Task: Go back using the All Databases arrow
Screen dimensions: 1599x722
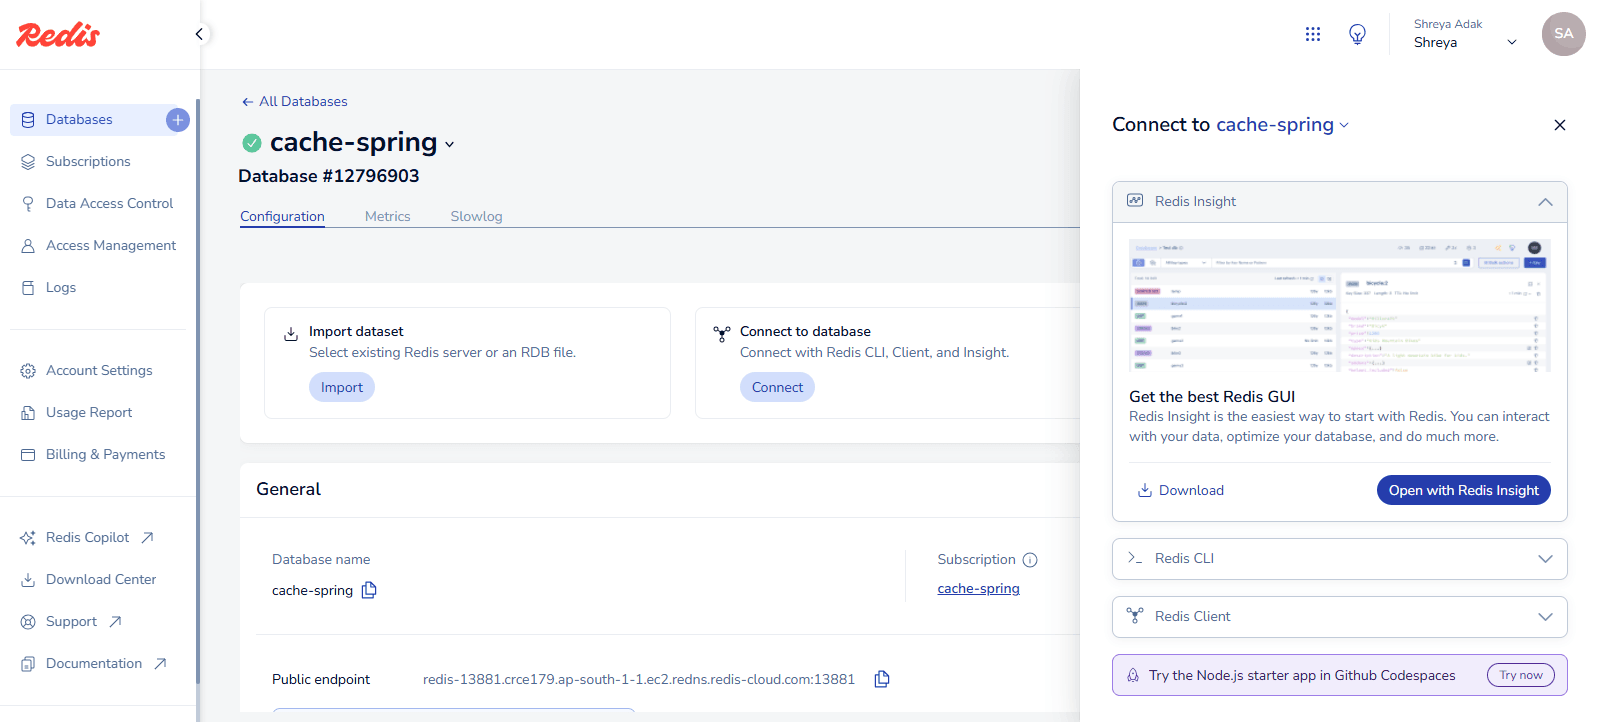Action: click(x=247, y=102)
